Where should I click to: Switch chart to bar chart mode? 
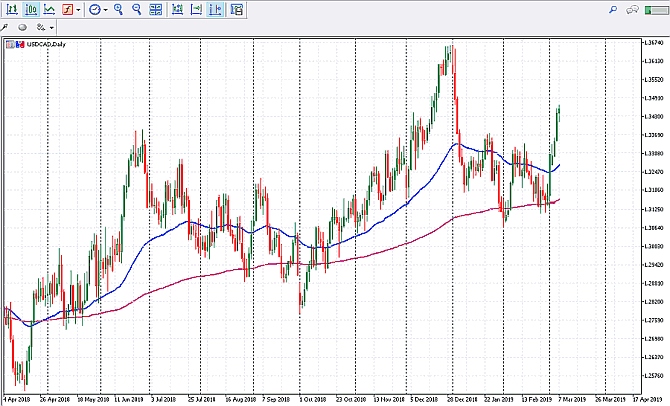point(11,9)
